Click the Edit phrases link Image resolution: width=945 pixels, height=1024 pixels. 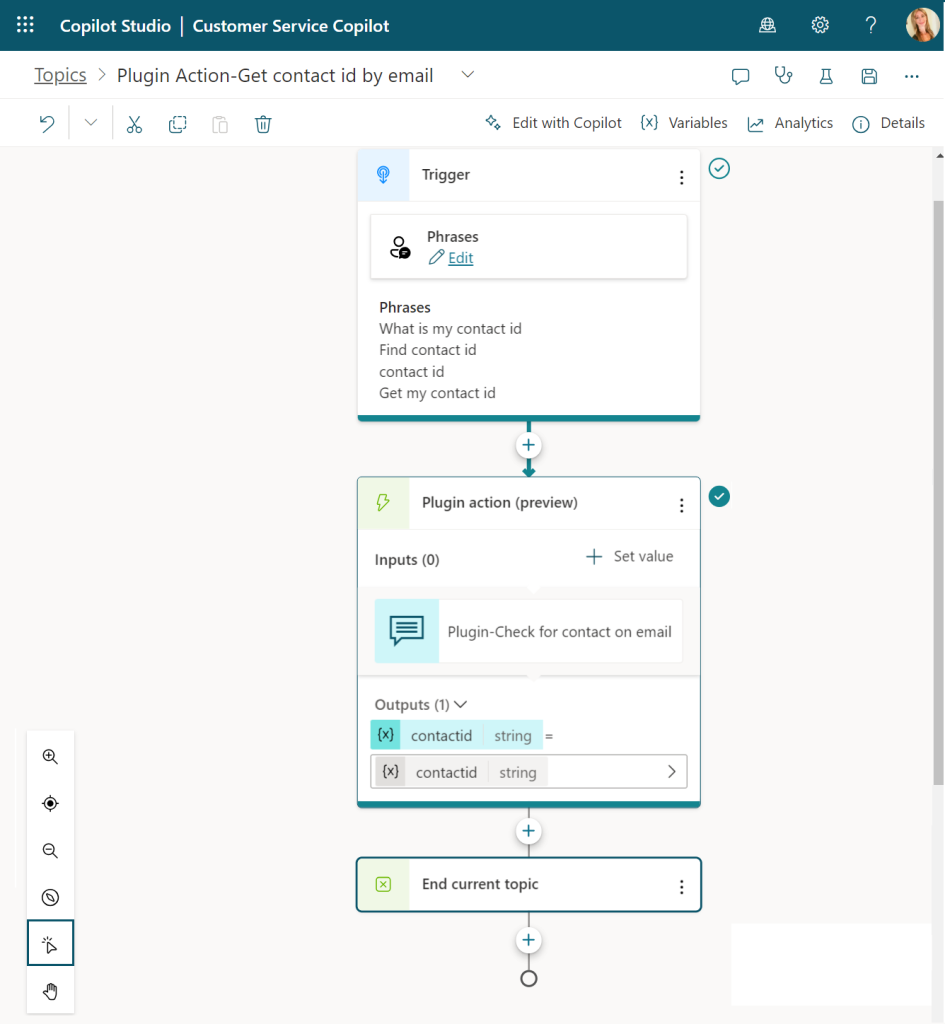click(460, 258)
